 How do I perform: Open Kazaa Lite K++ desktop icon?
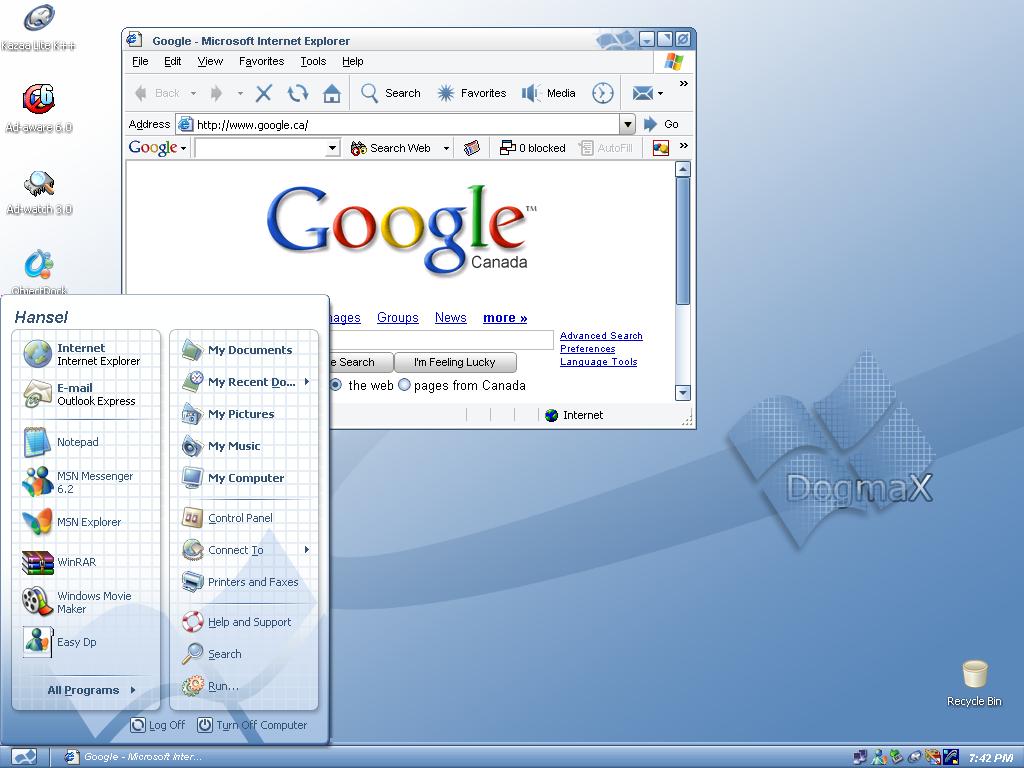click(39, 27)
